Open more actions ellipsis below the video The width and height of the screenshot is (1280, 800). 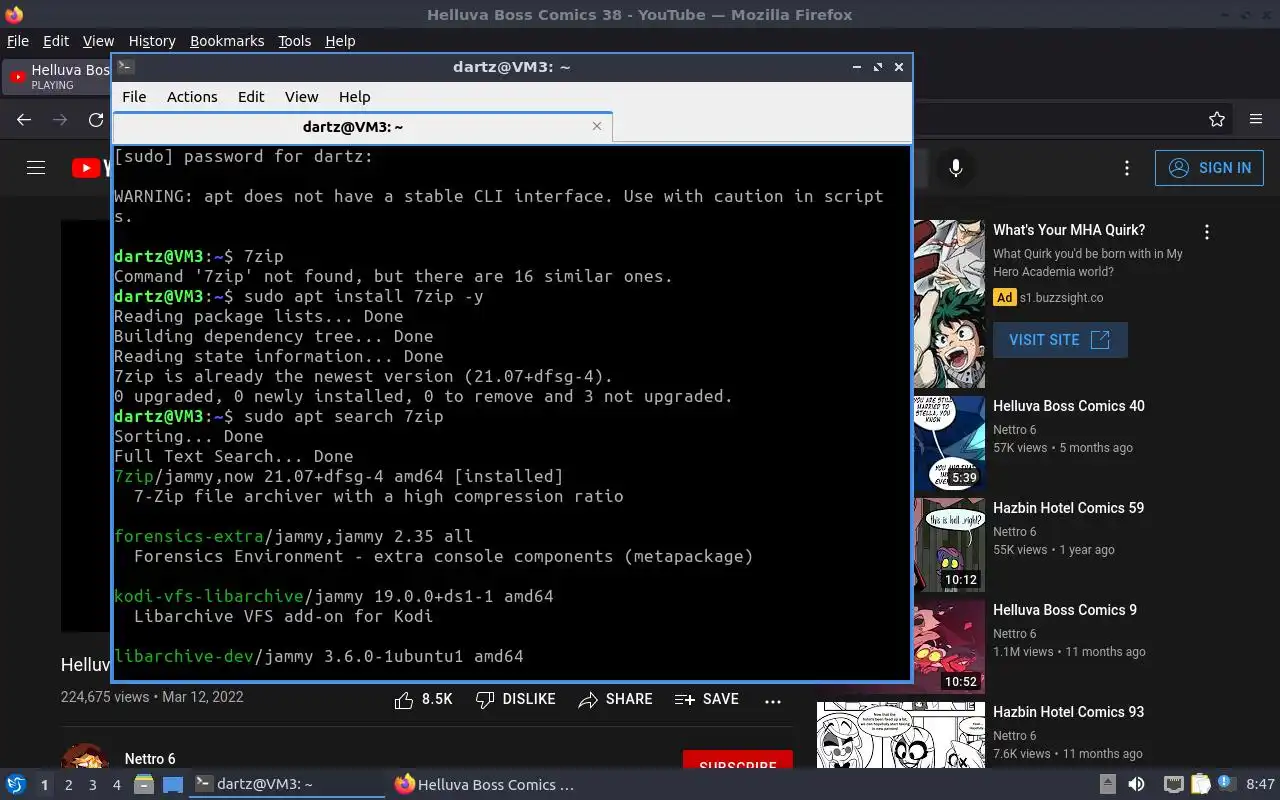[773, 701]
